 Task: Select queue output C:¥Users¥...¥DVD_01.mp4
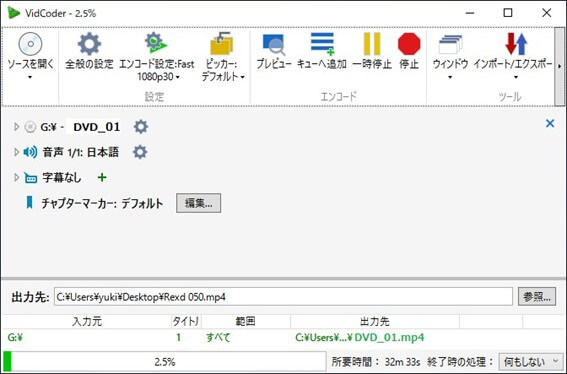360,337
